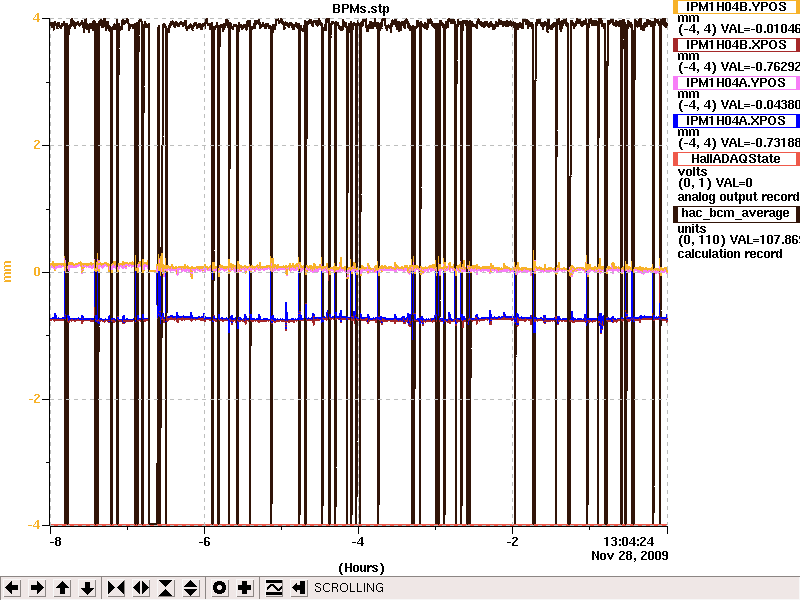Pan the plot left with the left arrow
The width and height of the screenshot is (800, 600).
12,588
